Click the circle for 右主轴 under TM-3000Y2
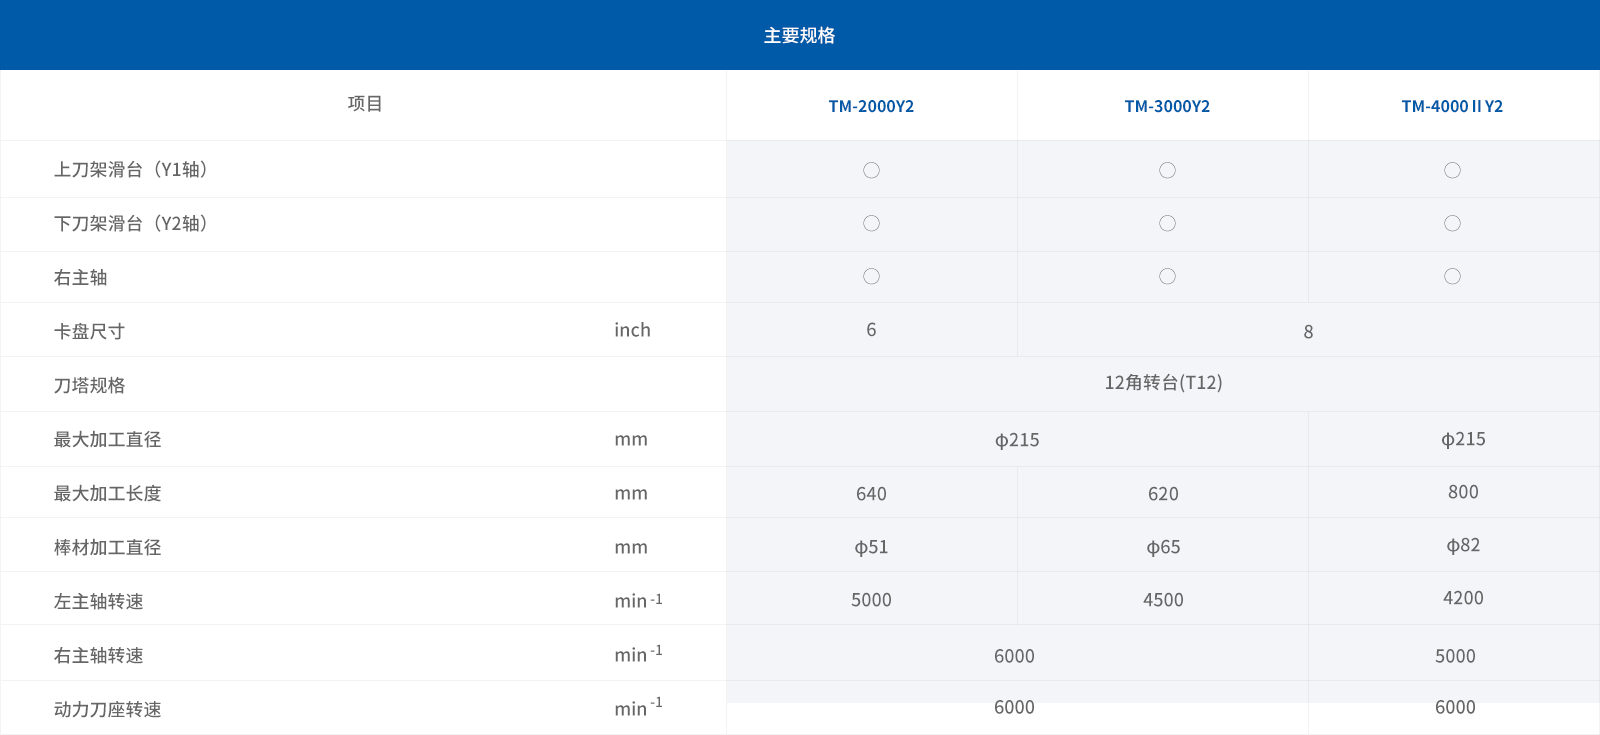The width and height of the screenshot is (1600, 735). click(1167, 276)
